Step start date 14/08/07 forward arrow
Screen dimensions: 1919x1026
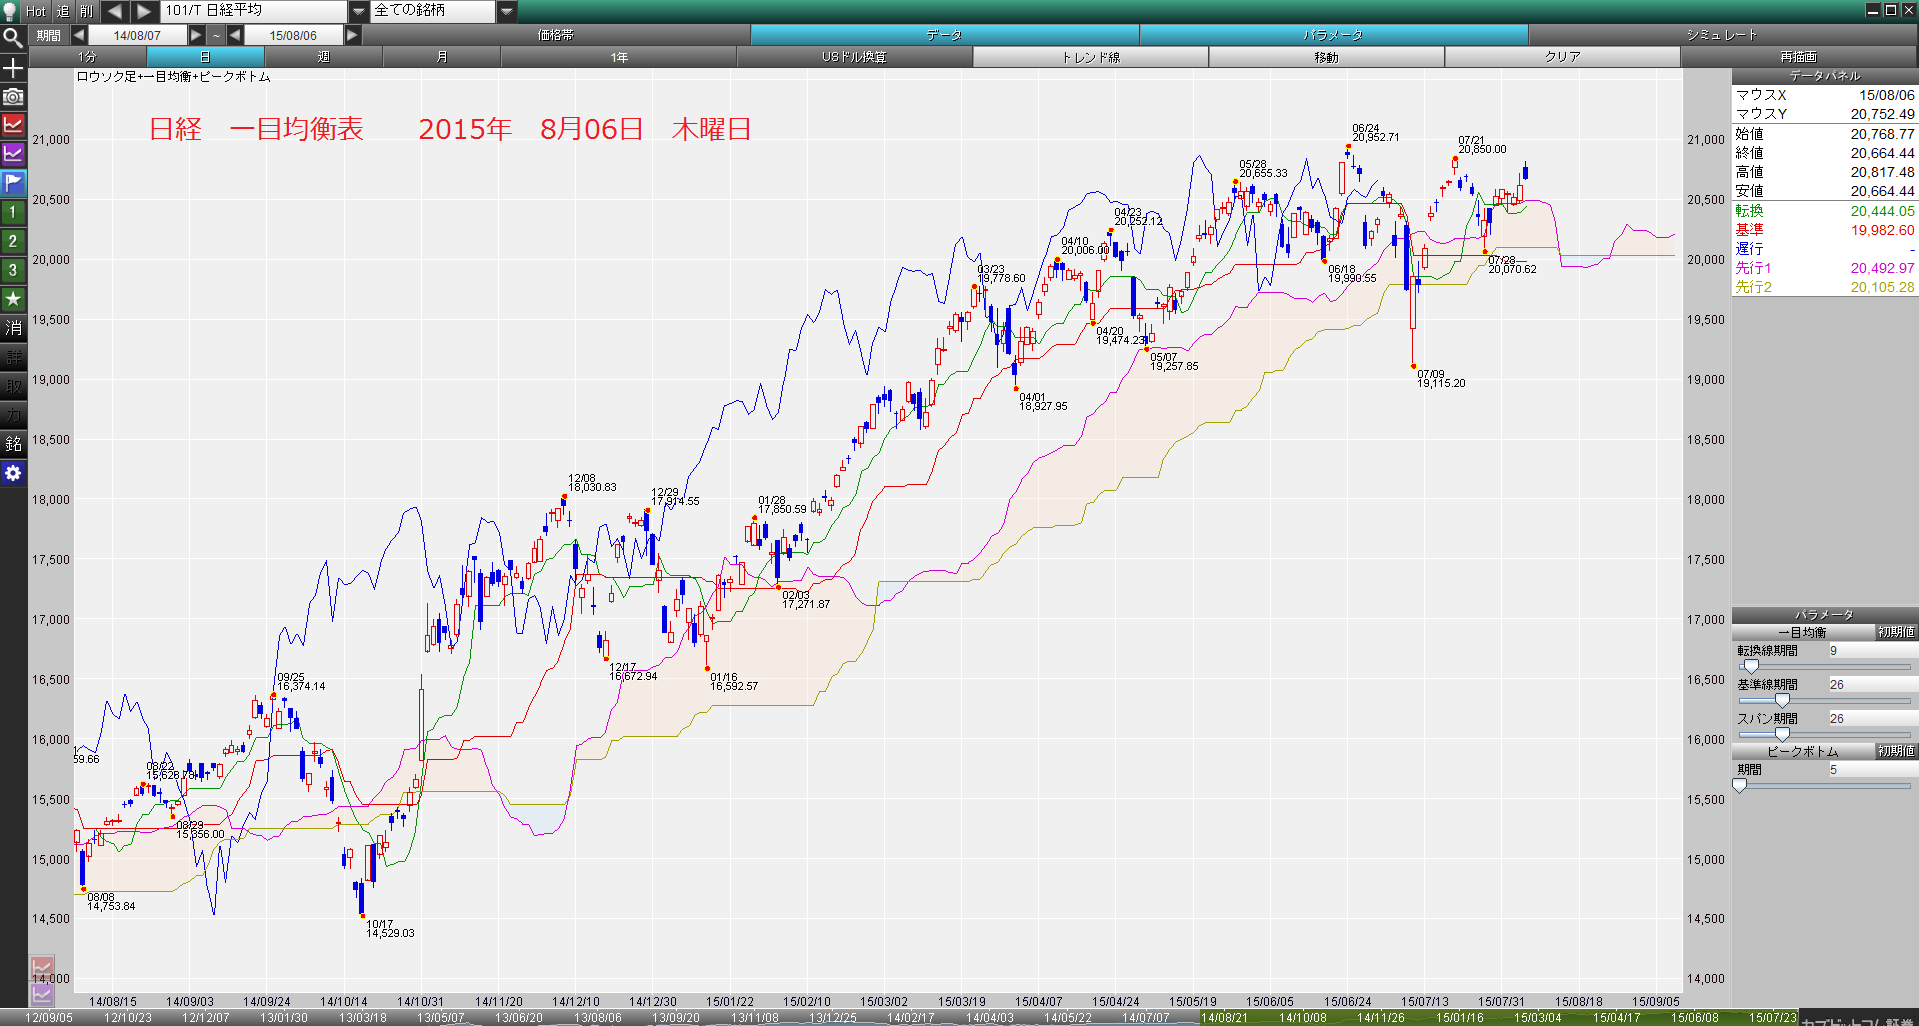(196, 35)
